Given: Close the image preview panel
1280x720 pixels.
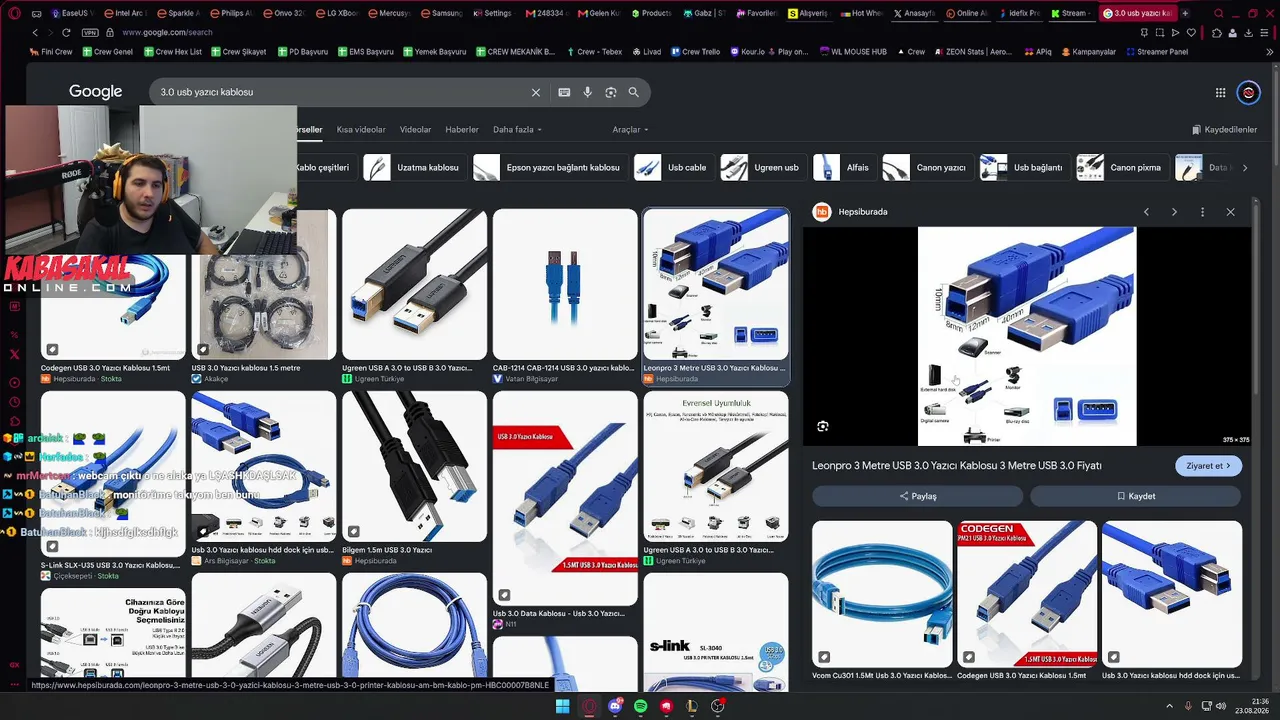Looking at the screenshot, I should pyautogui.click(x=1230, y=212).
